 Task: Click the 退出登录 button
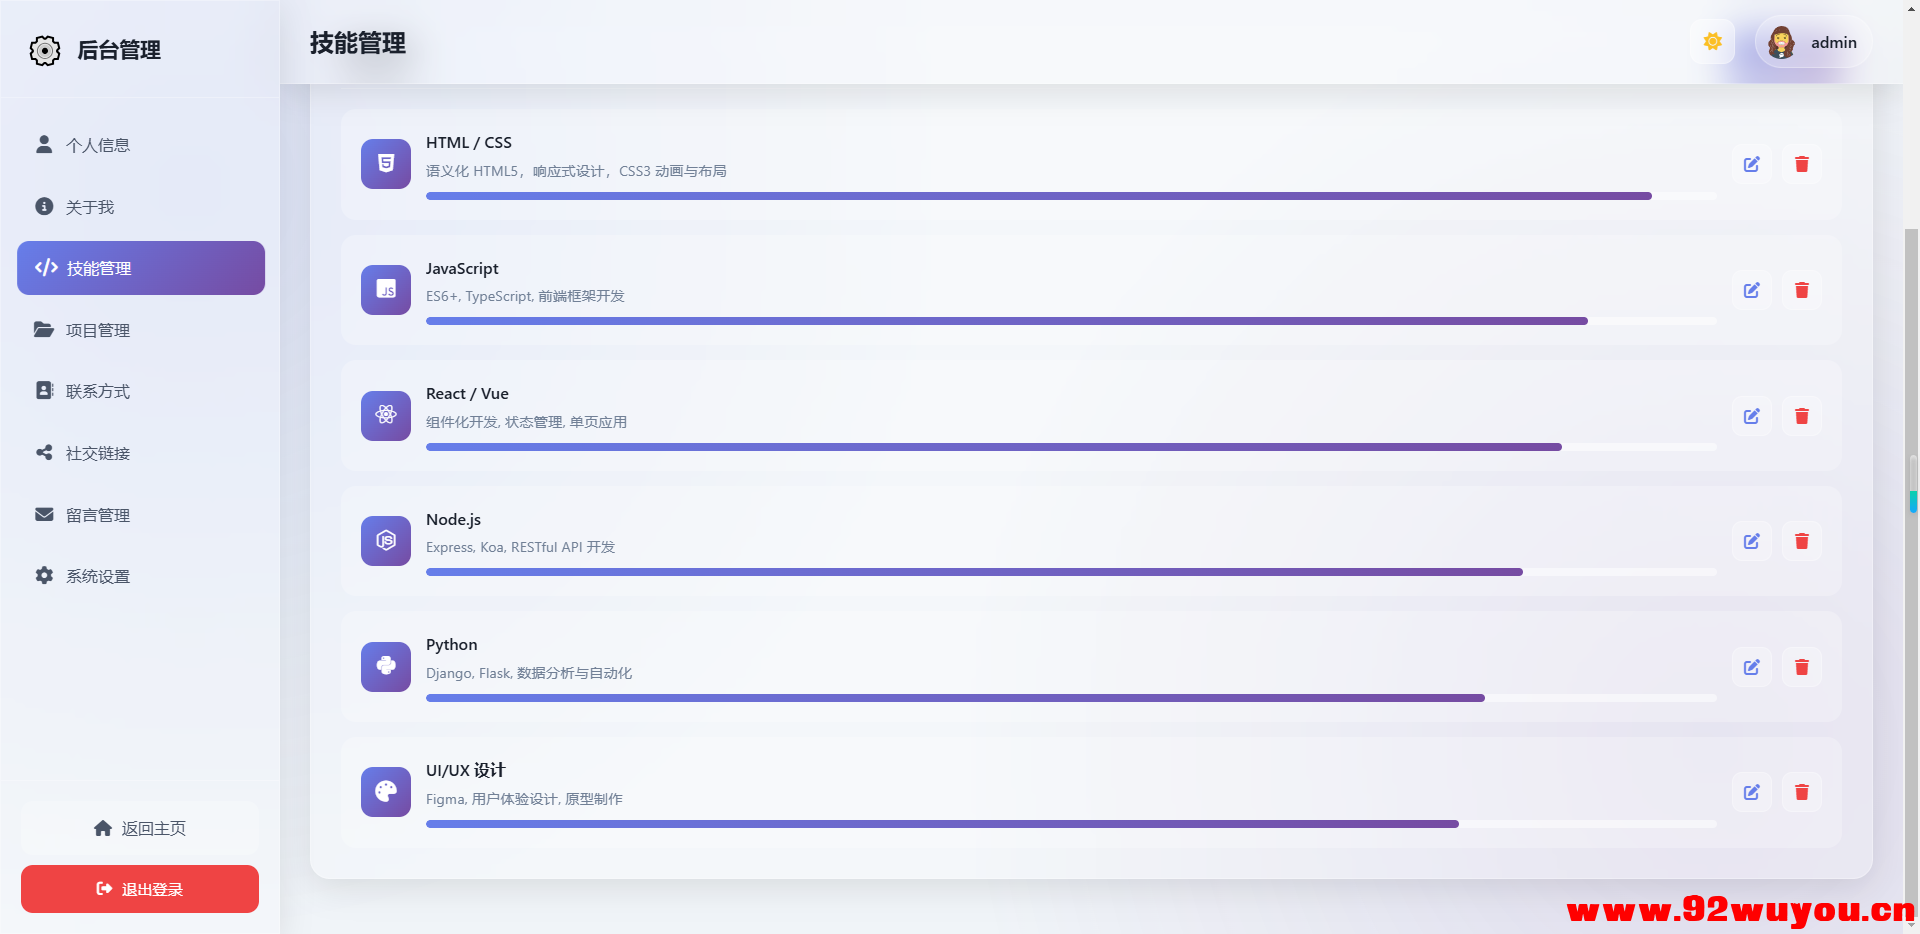pos(140,889)
